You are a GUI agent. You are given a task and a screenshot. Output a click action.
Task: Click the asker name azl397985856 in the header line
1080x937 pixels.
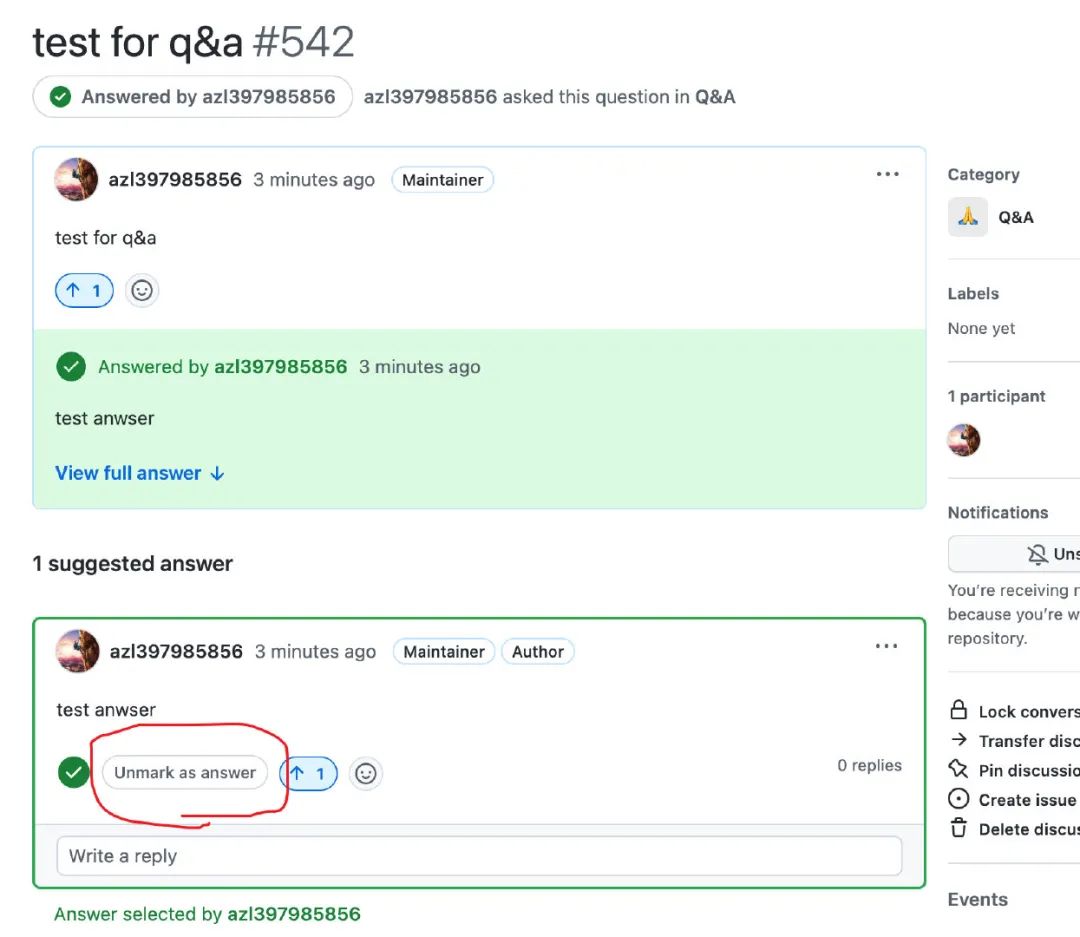[x=430, y=96]
